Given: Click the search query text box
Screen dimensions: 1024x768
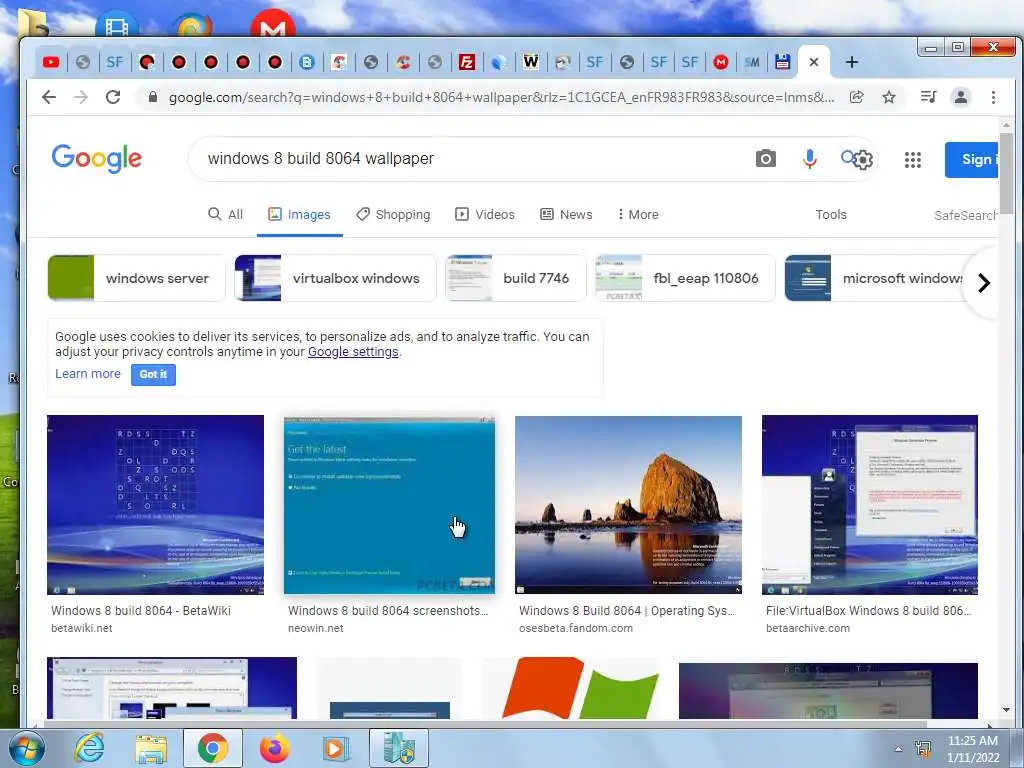Looking at the screenshot, I should [x=477, y=159].
